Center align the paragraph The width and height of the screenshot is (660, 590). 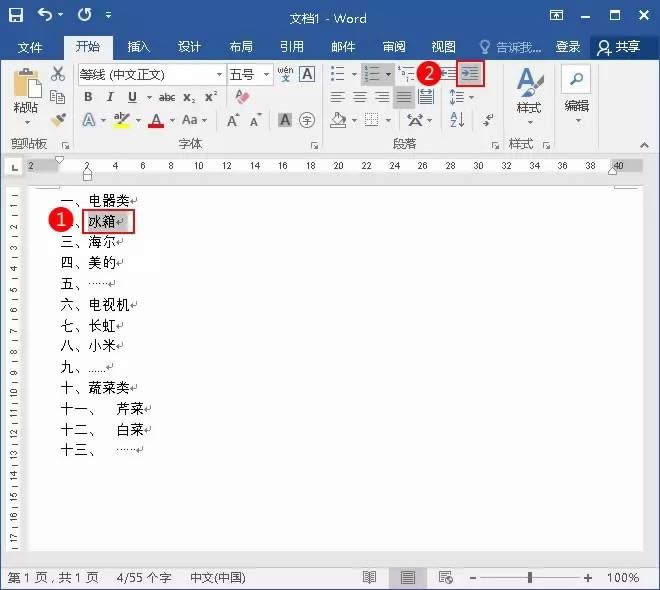[x=359, y=97]
